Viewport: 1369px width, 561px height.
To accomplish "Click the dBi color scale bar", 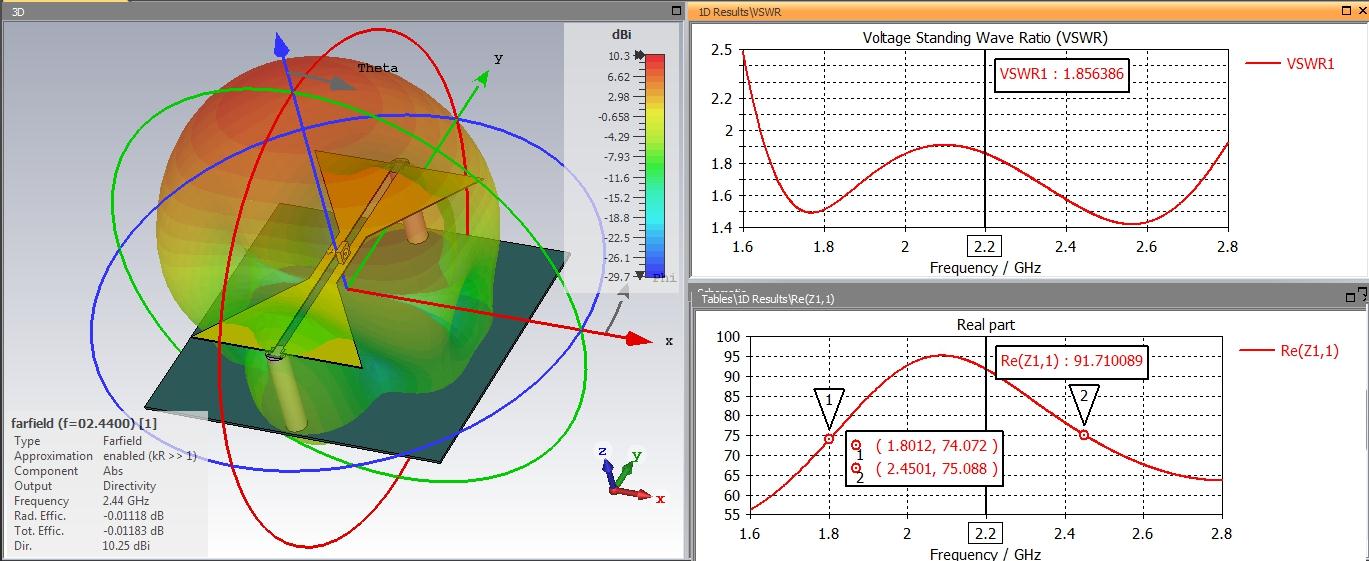I will click(x=655, y=166).
